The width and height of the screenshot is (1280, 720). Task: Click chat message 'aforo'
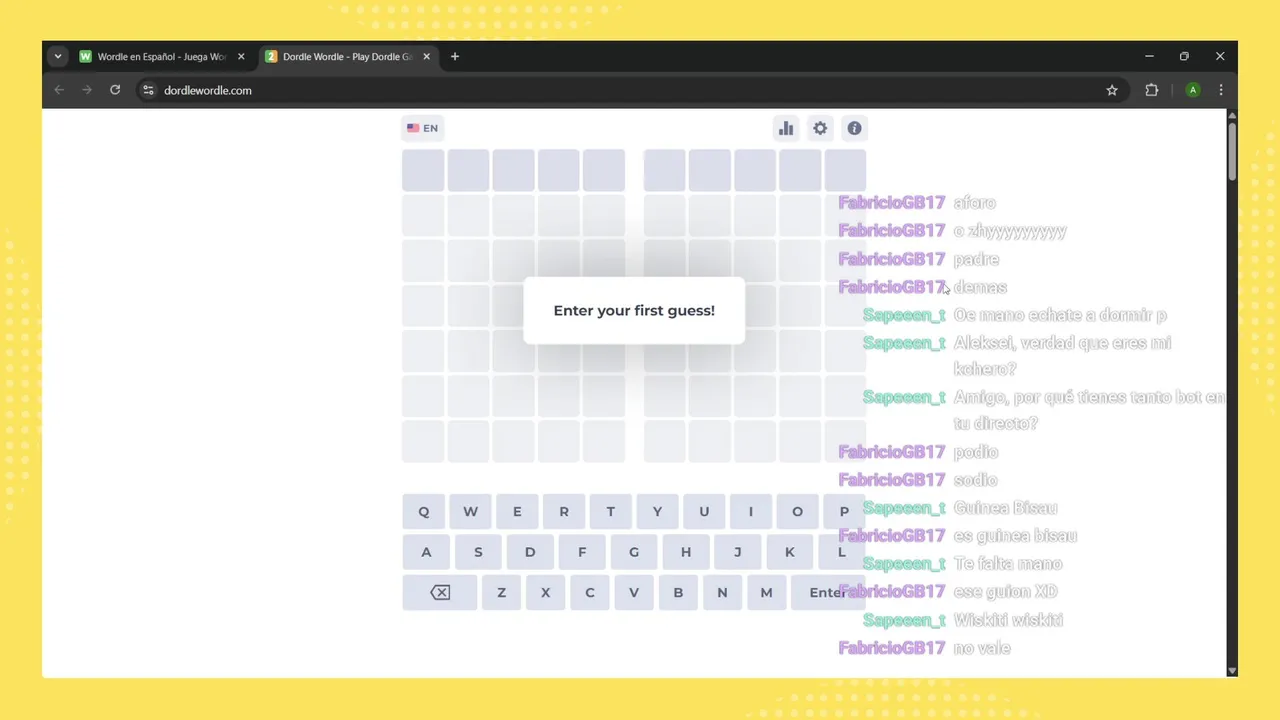coord(975,203)
